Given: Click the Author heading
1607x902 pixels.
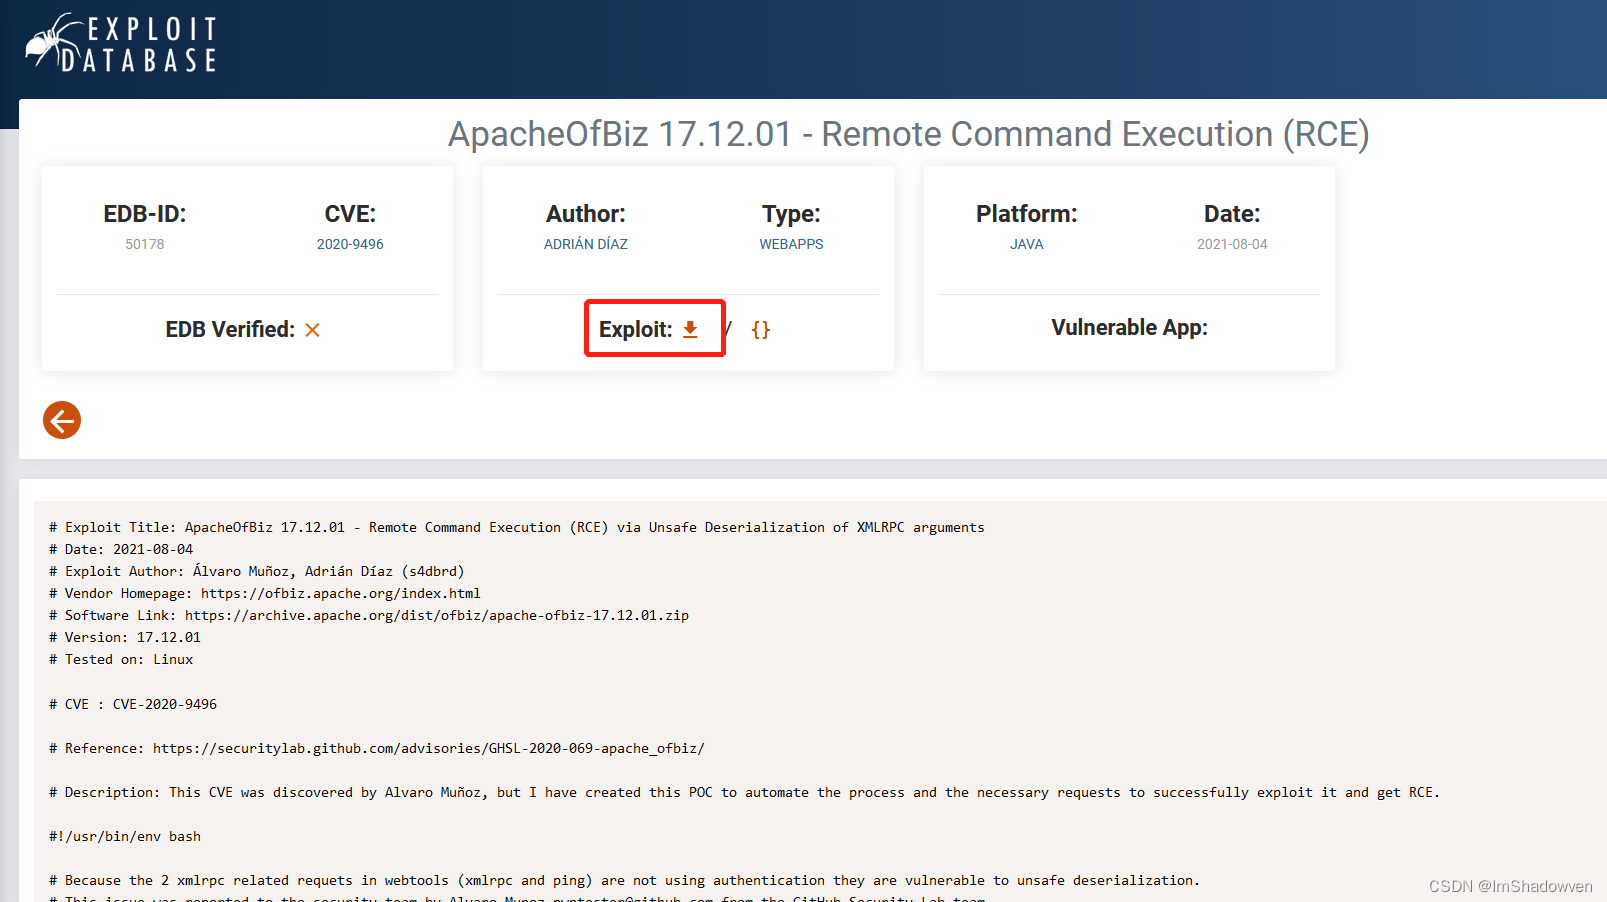Looking at the screenshot, I should pyautogui.click(x=586, y=214).
